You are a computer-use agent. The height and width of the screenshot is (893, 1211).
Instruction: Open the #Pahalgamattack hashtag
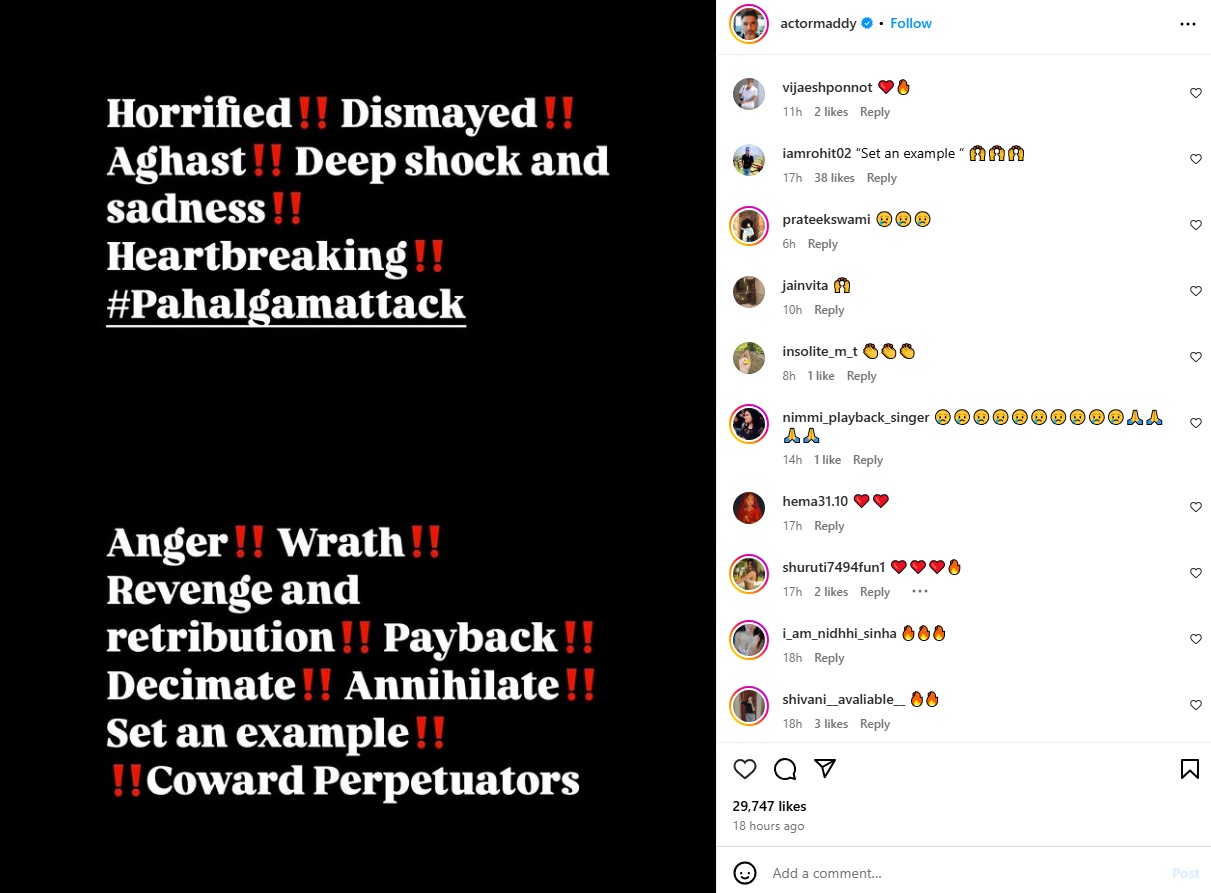(x=286, y=303)
